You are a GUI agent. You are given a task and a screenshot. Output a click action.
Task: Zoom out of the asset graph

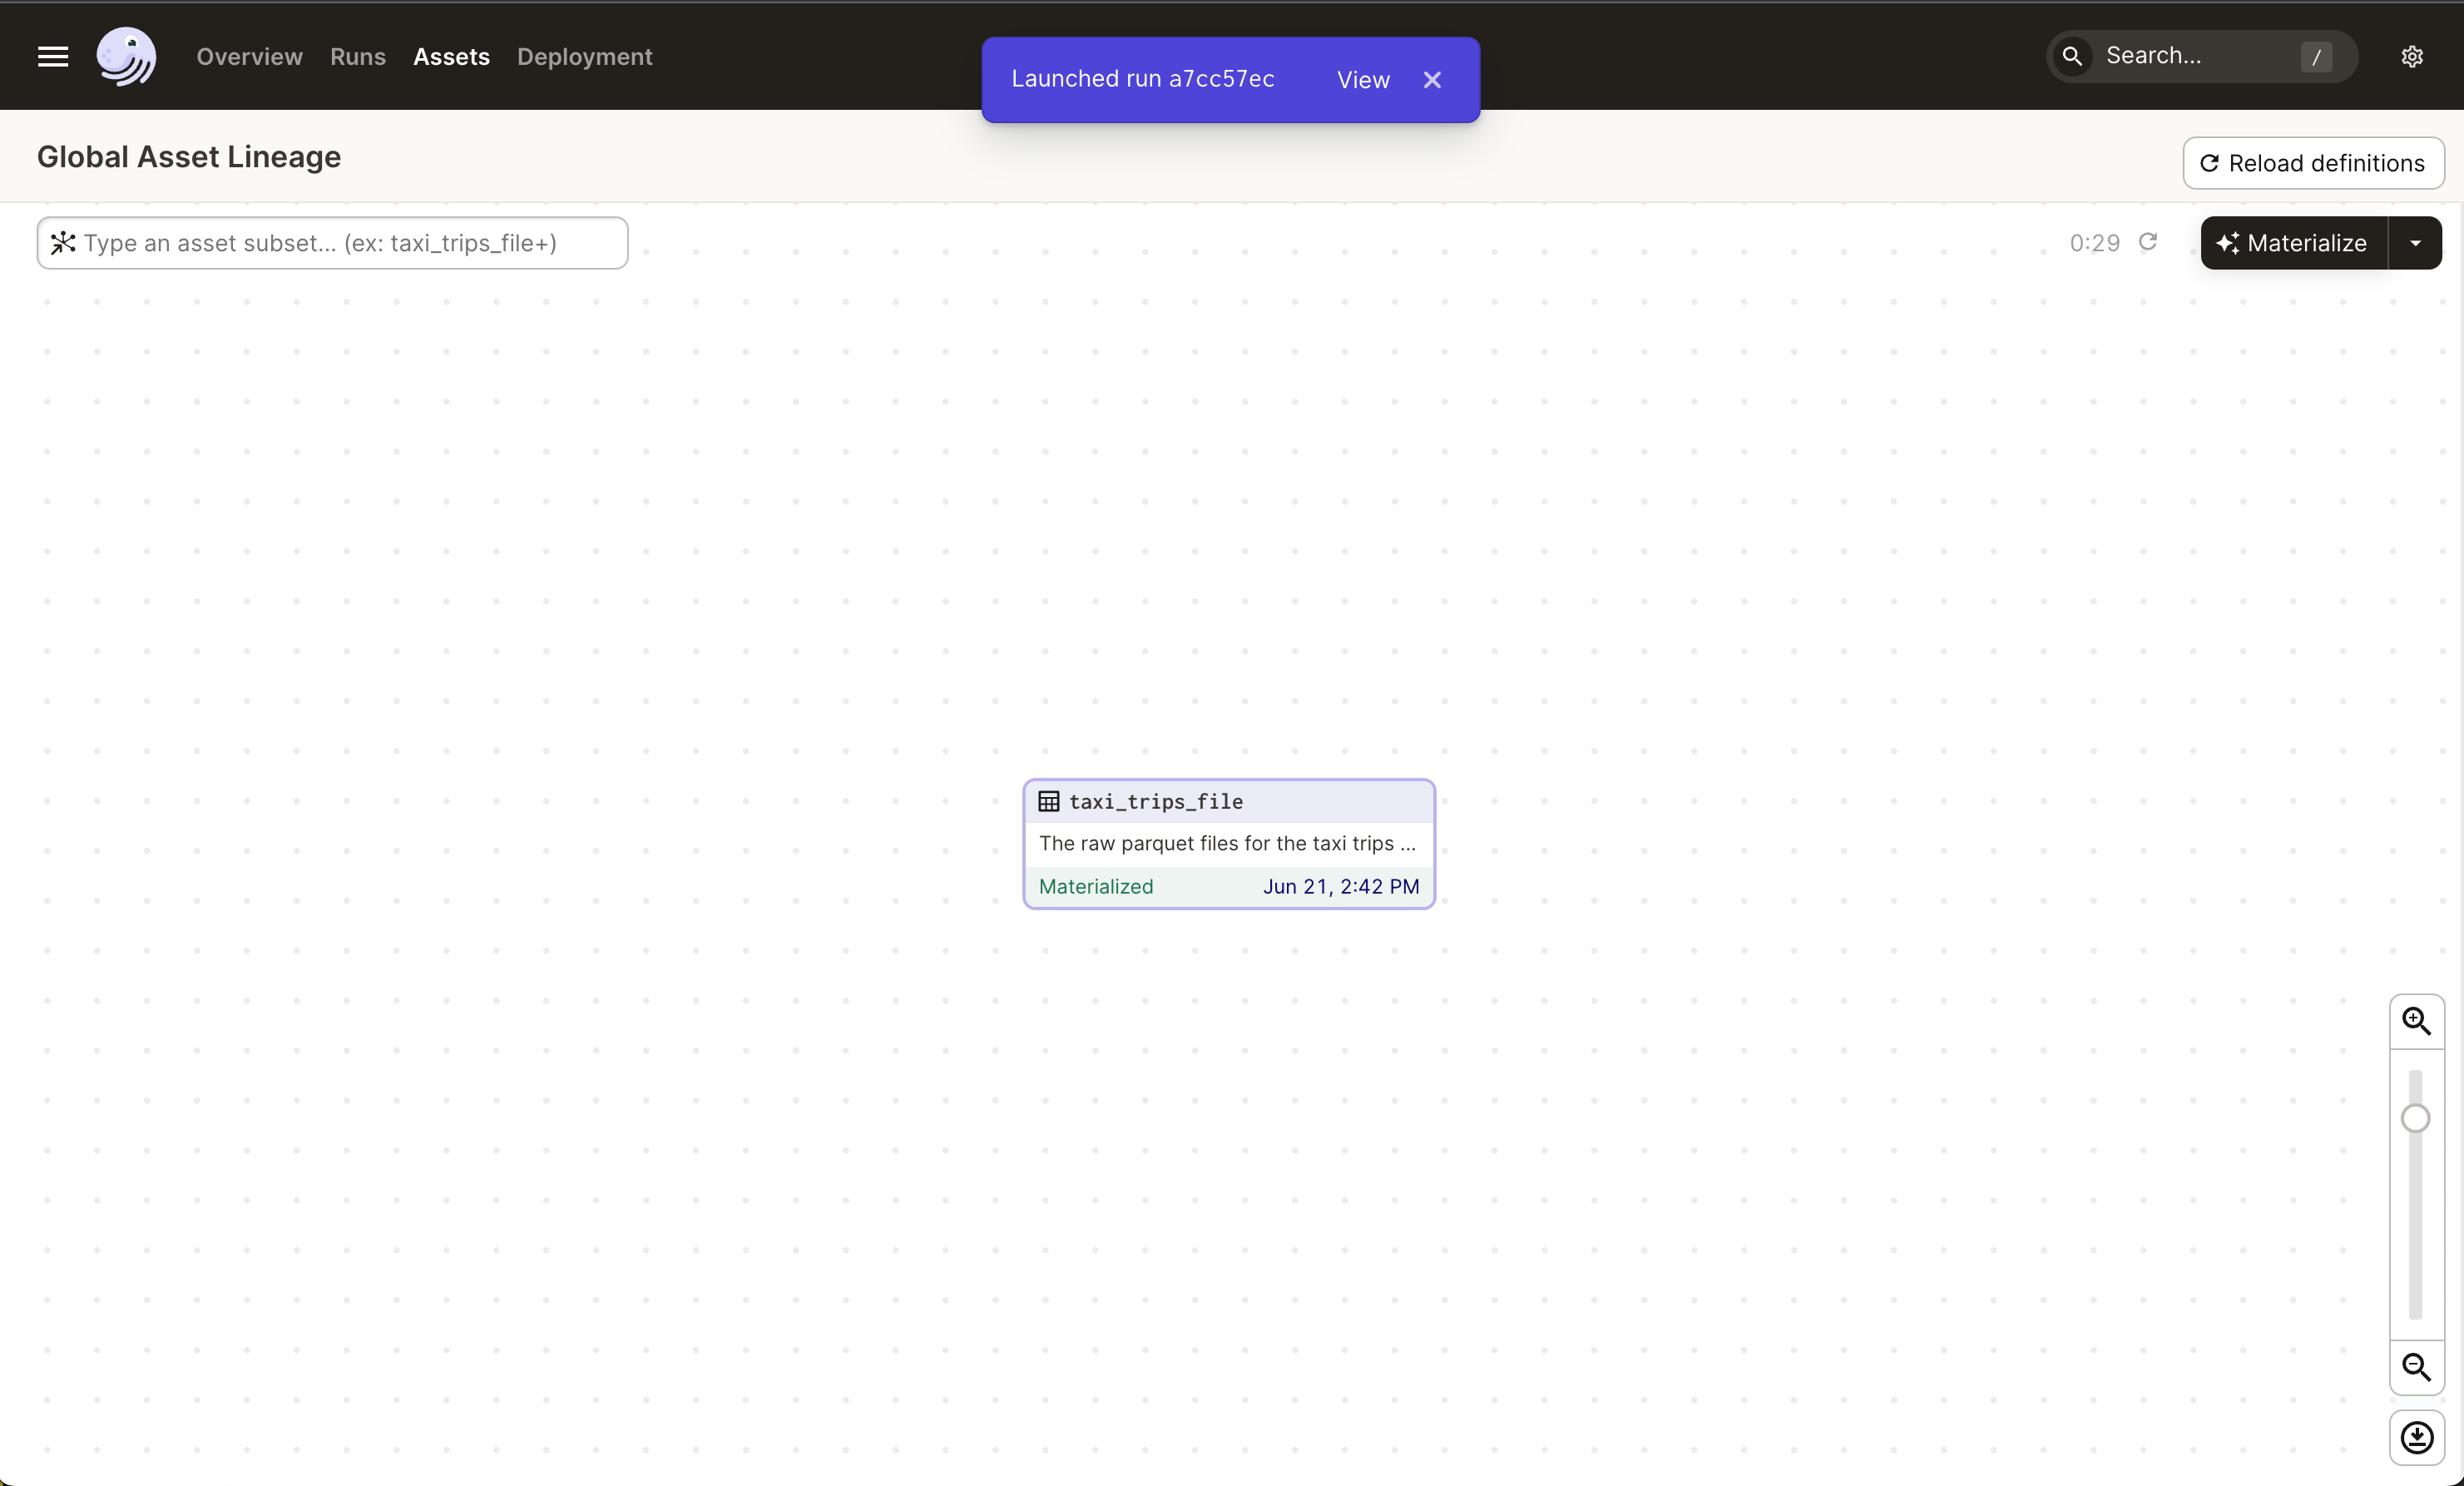[x=2416, y=1367]
